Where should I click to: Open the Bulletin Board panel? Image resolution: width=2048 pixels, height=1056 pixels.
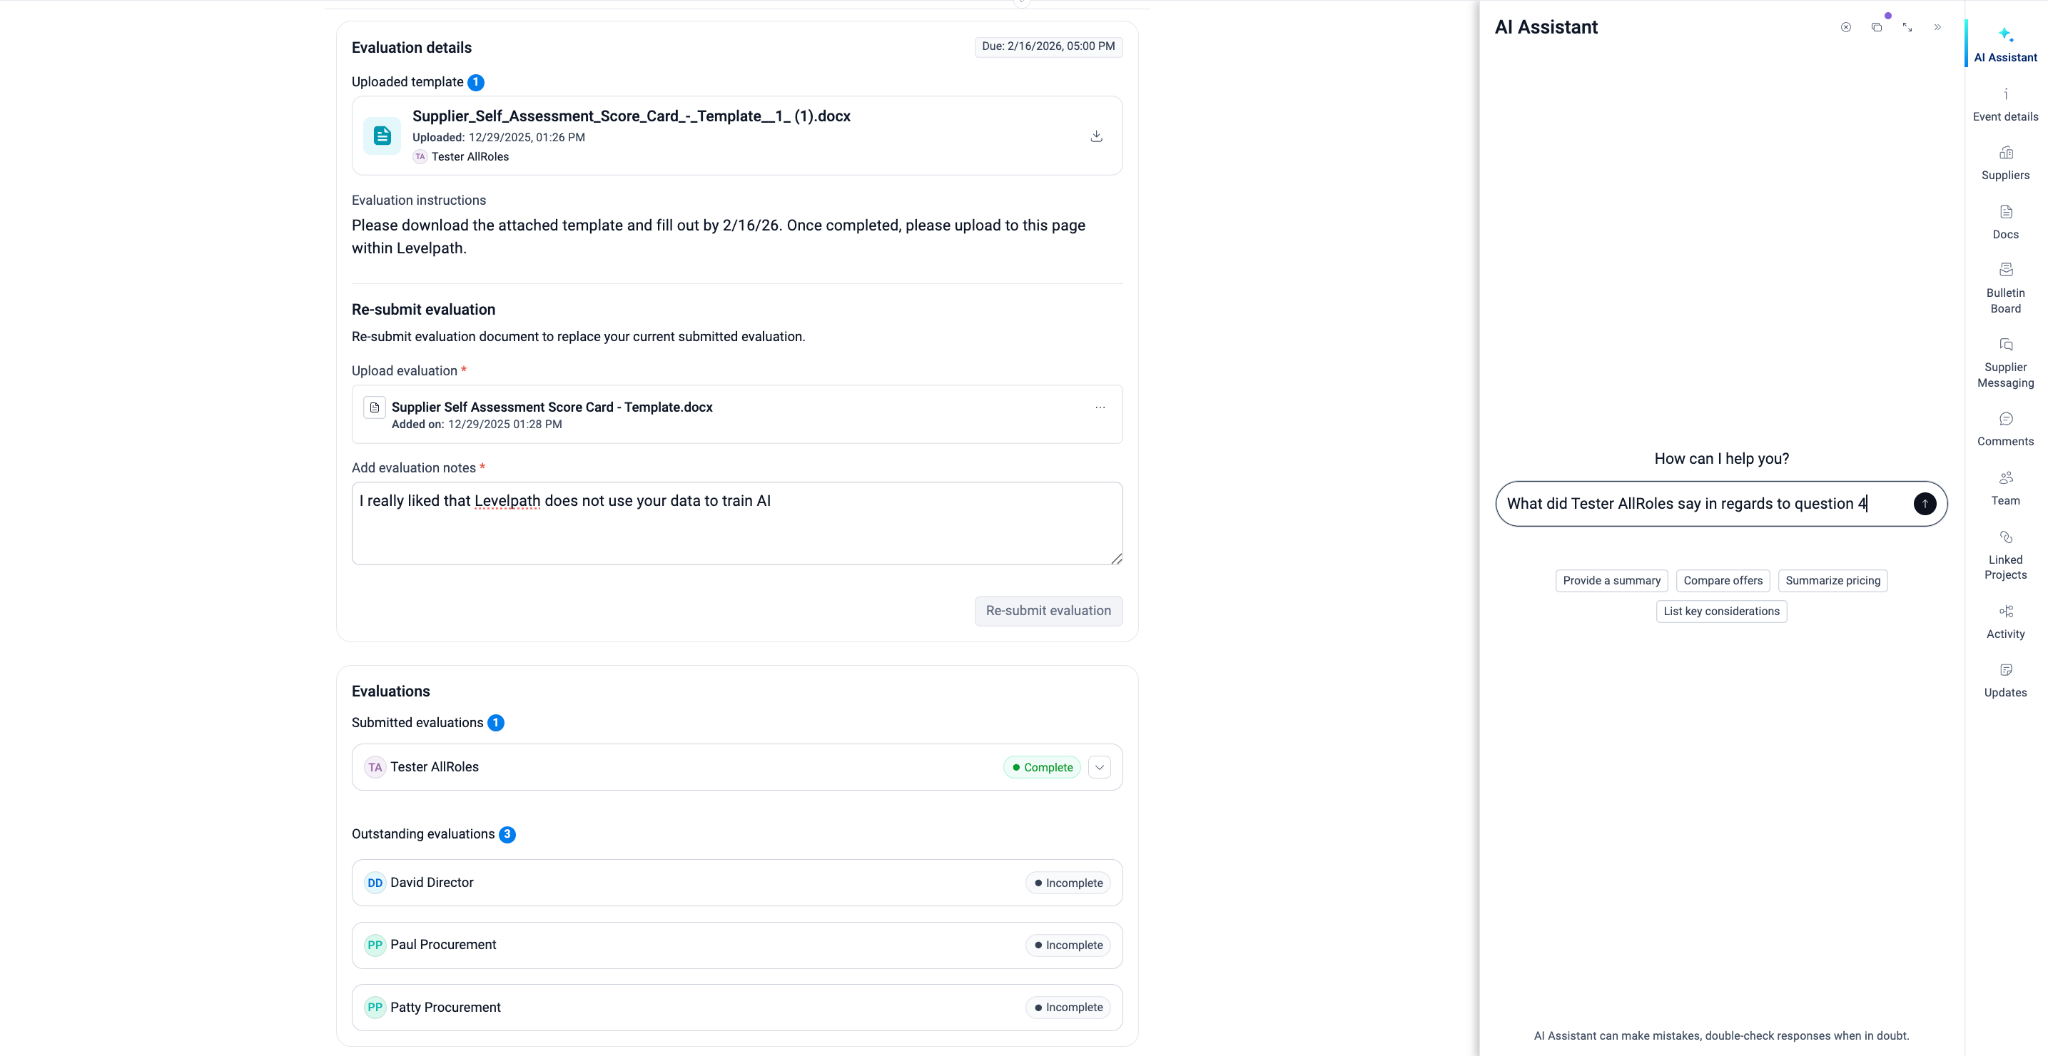pos(2005,287)
